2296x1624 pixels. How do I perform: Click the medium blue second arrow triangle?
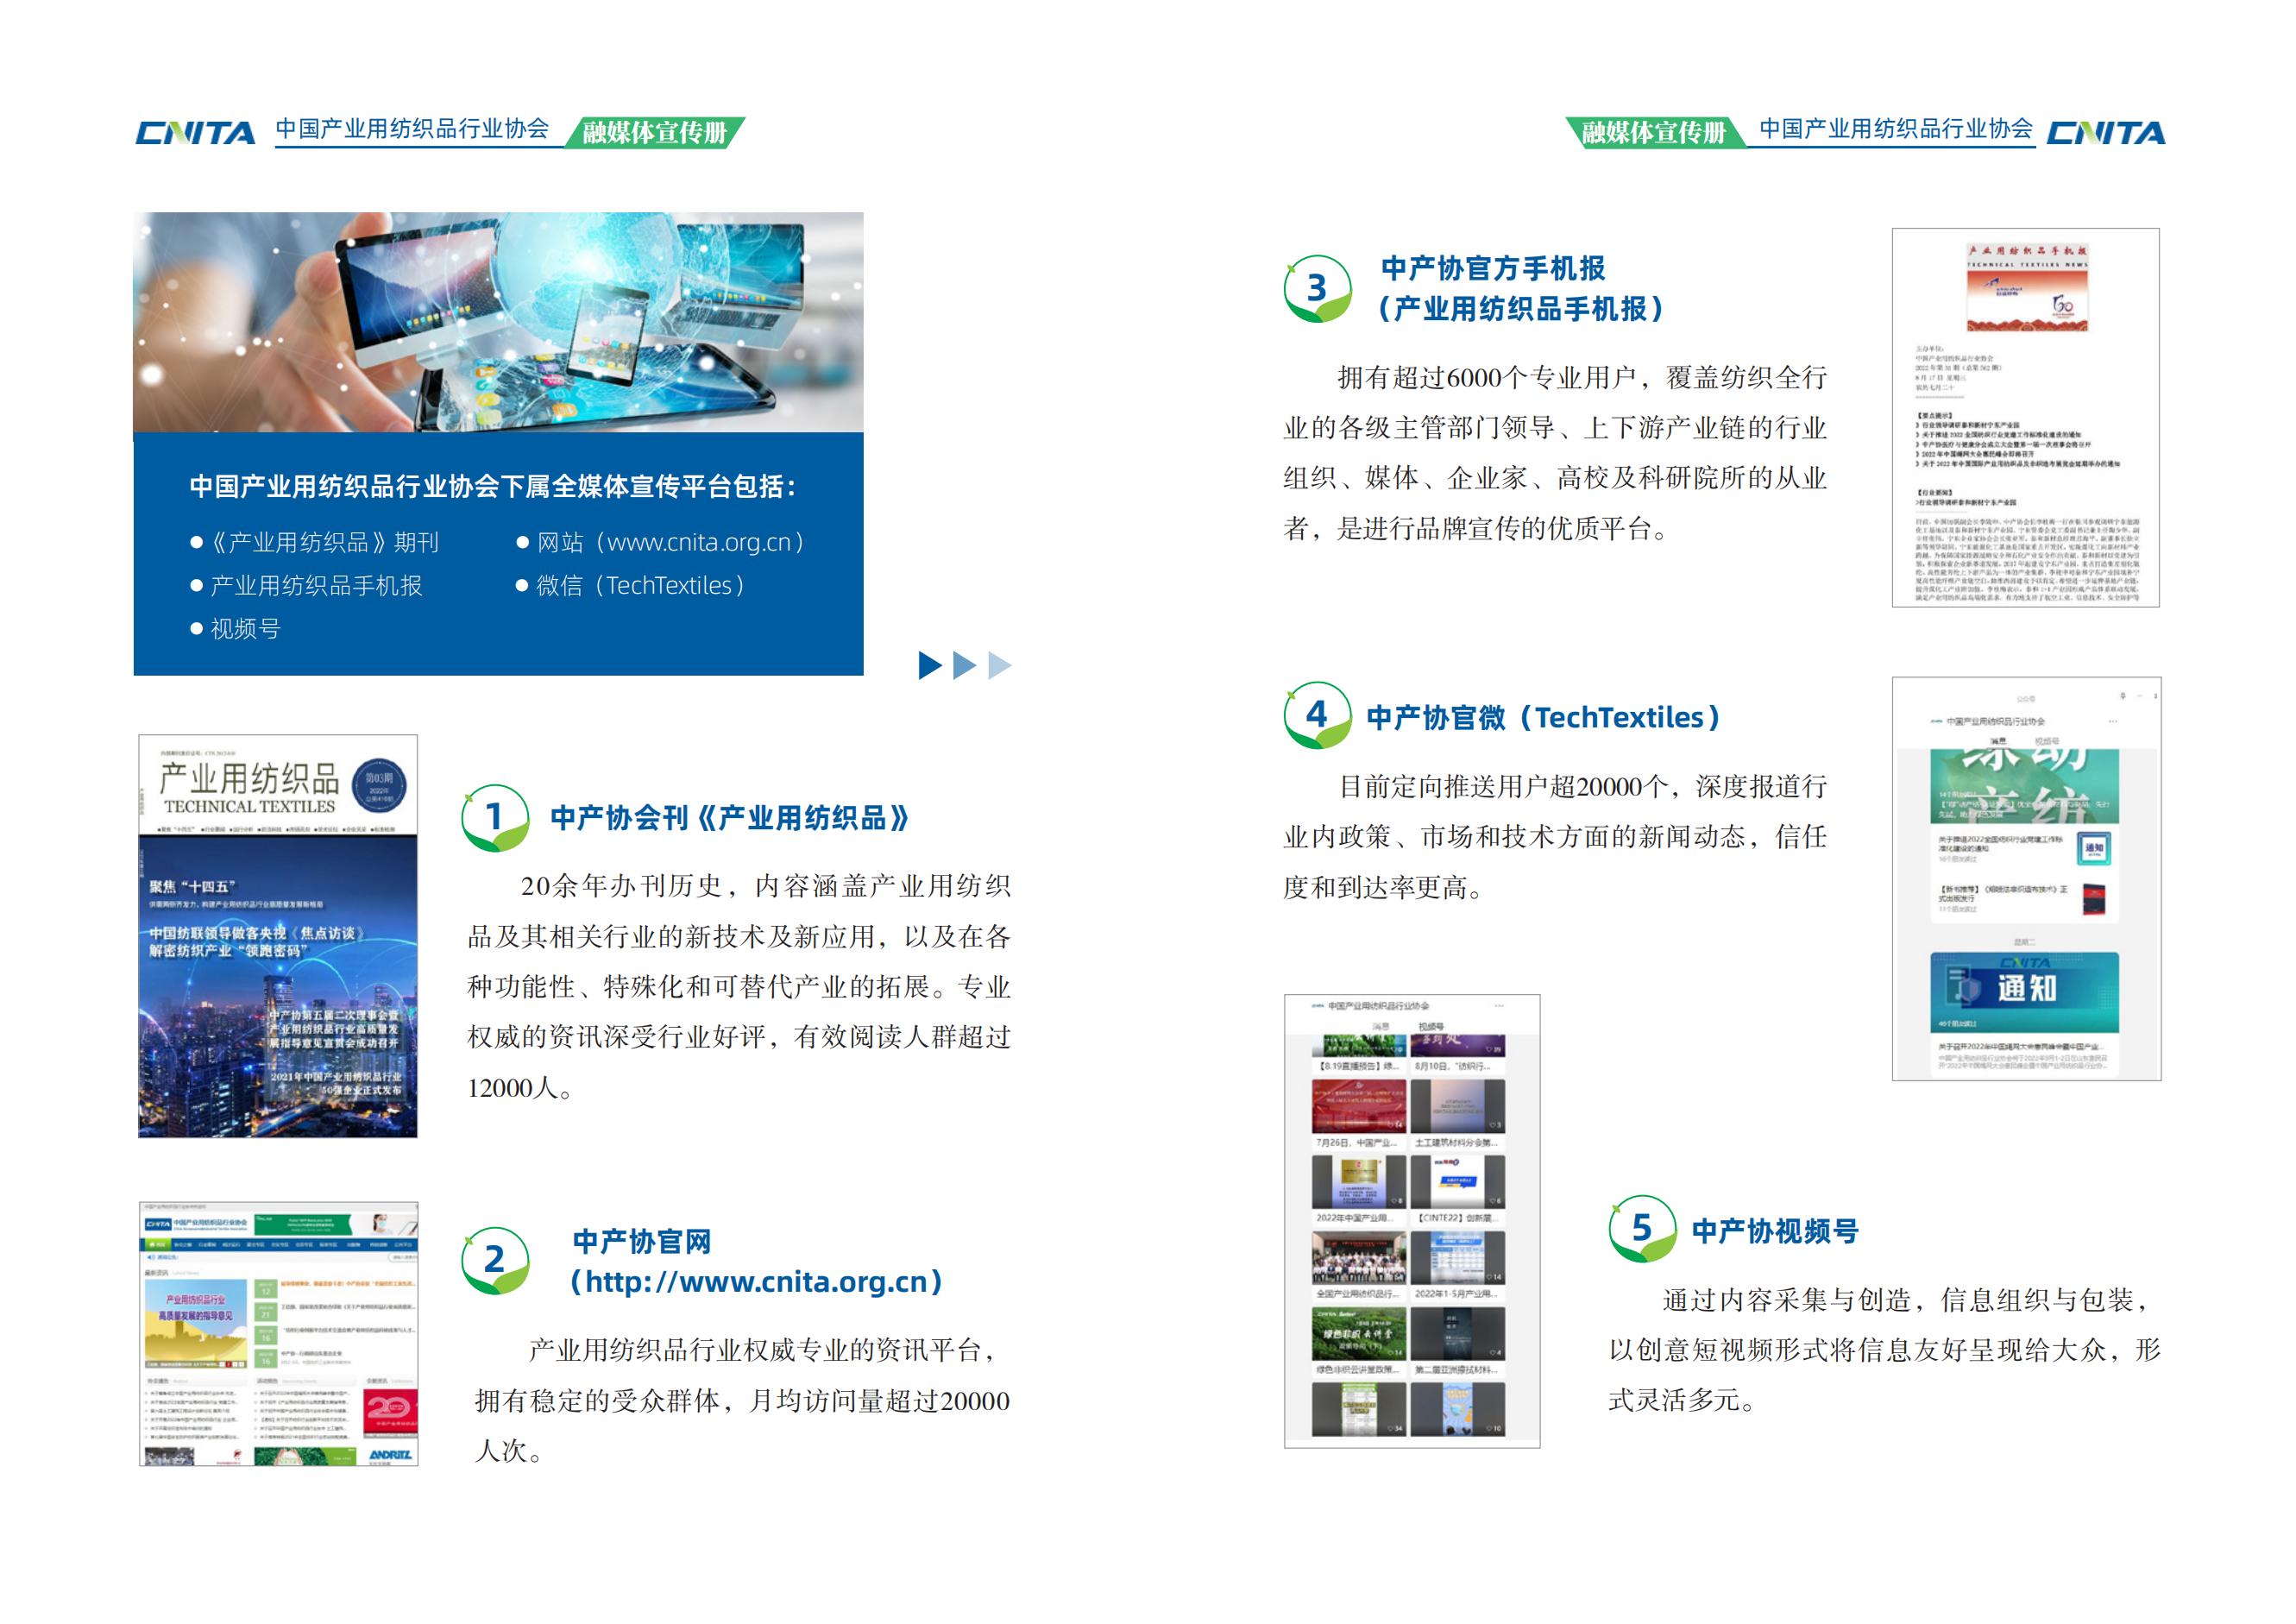point(964,665)
